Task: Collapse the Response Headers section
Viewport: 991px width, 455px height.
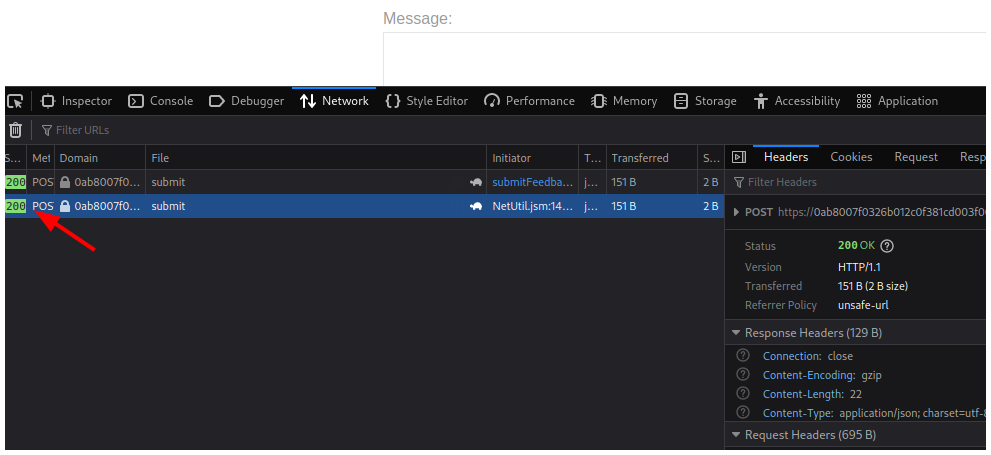Action: 736,332
